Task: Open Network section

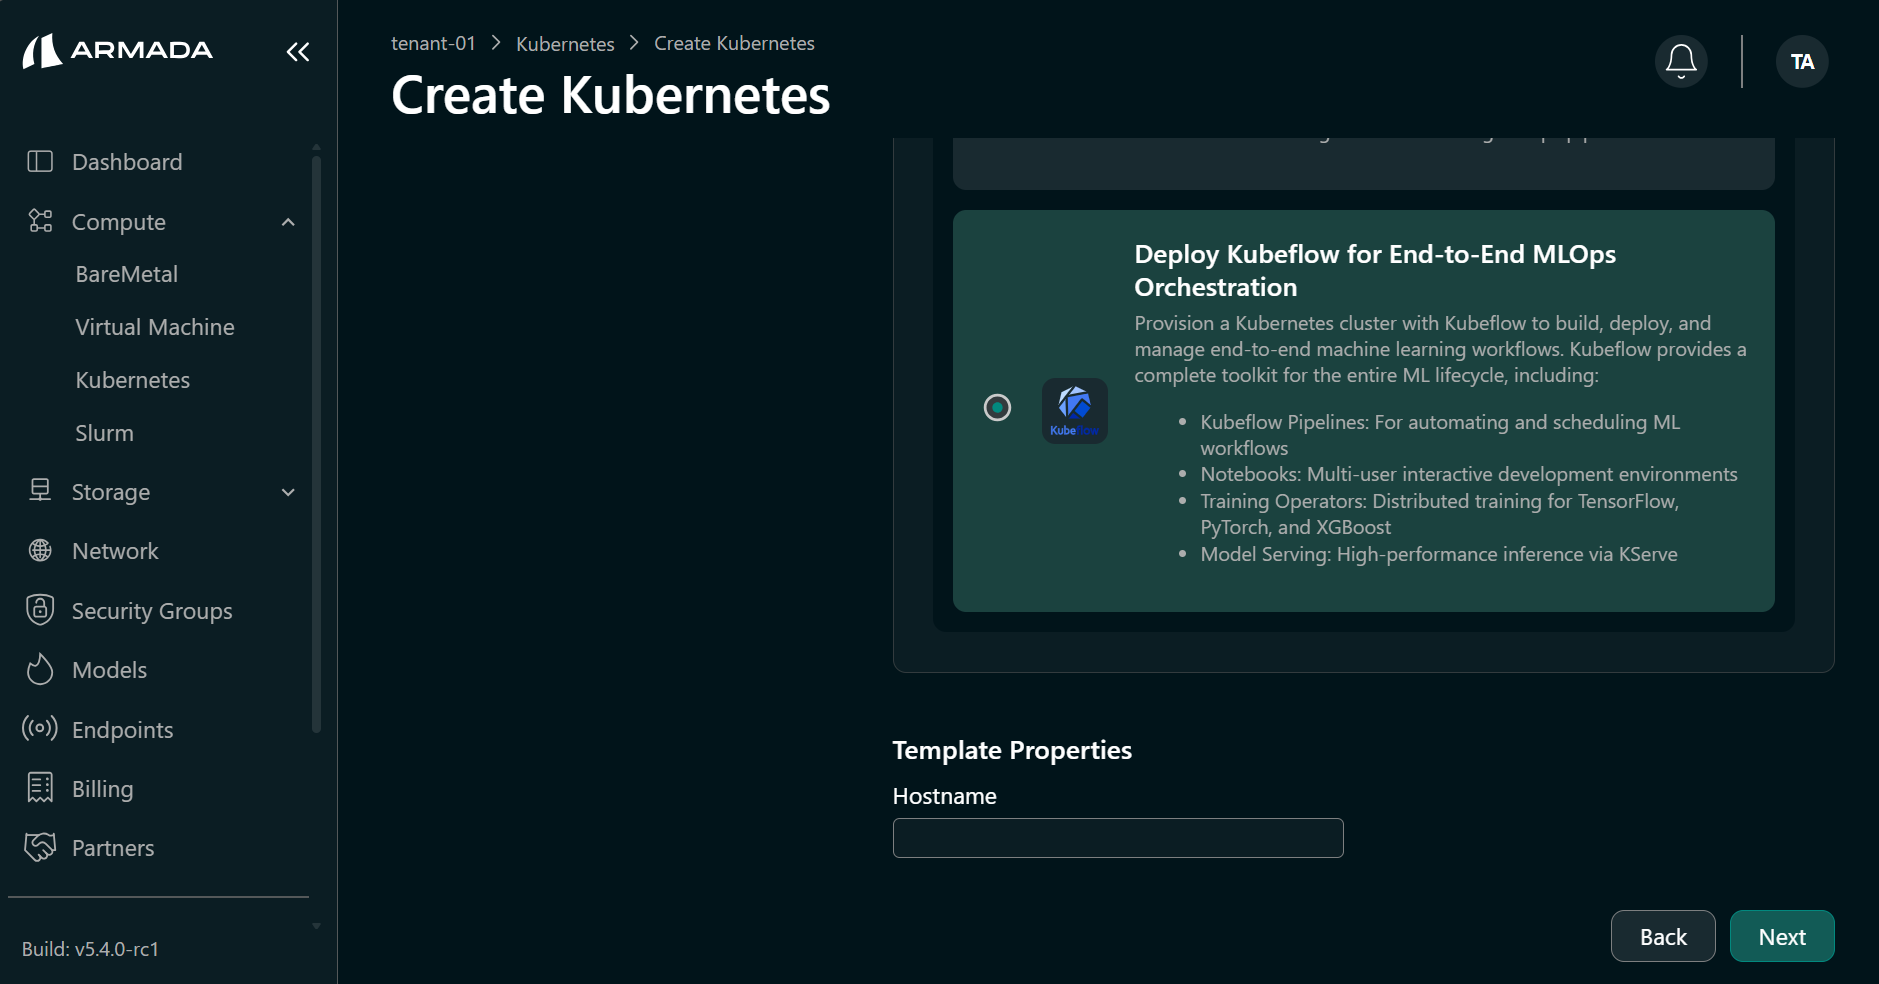Action: click(x=115, y=551)
